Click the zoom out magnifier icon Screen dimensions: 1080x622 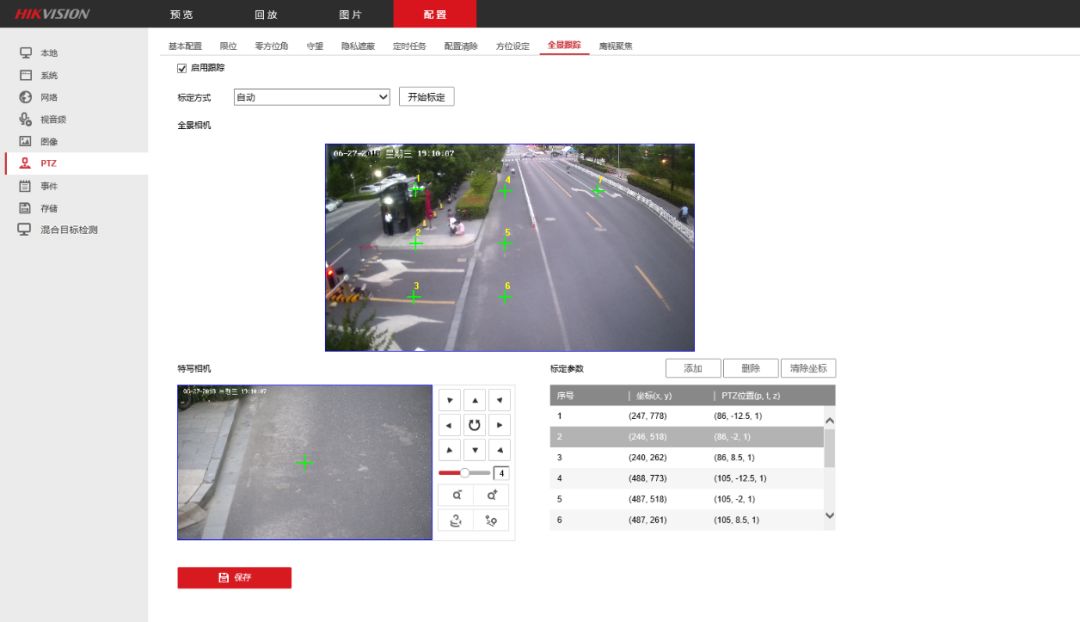(x=456, y=495)
